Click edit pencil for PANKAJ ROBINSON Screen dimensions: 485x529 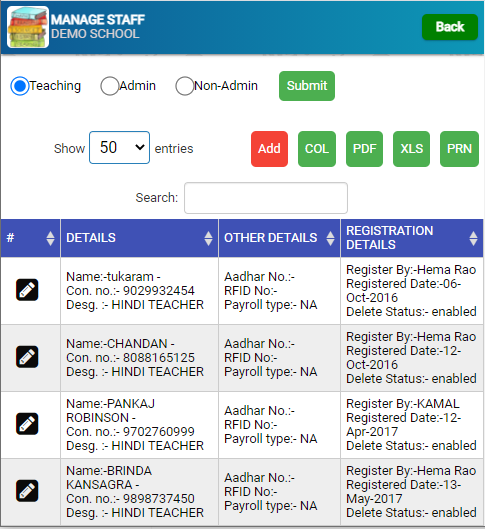(27, 424)
